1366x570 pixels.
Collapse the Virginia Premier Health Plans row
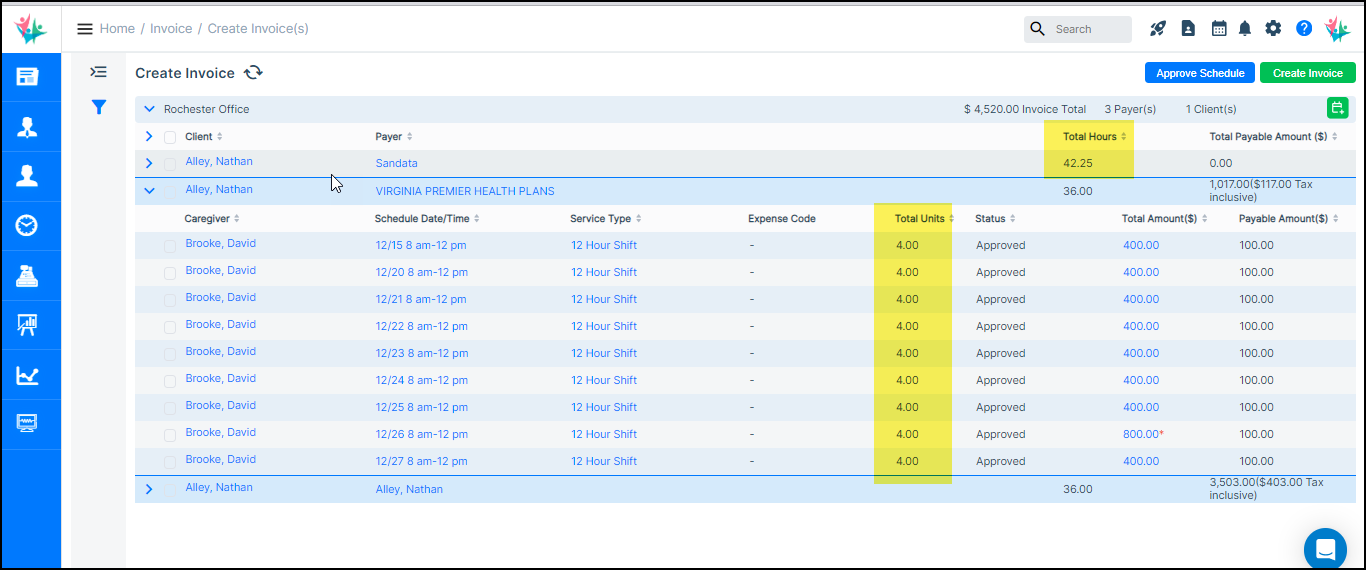click(x=149, y=191)
